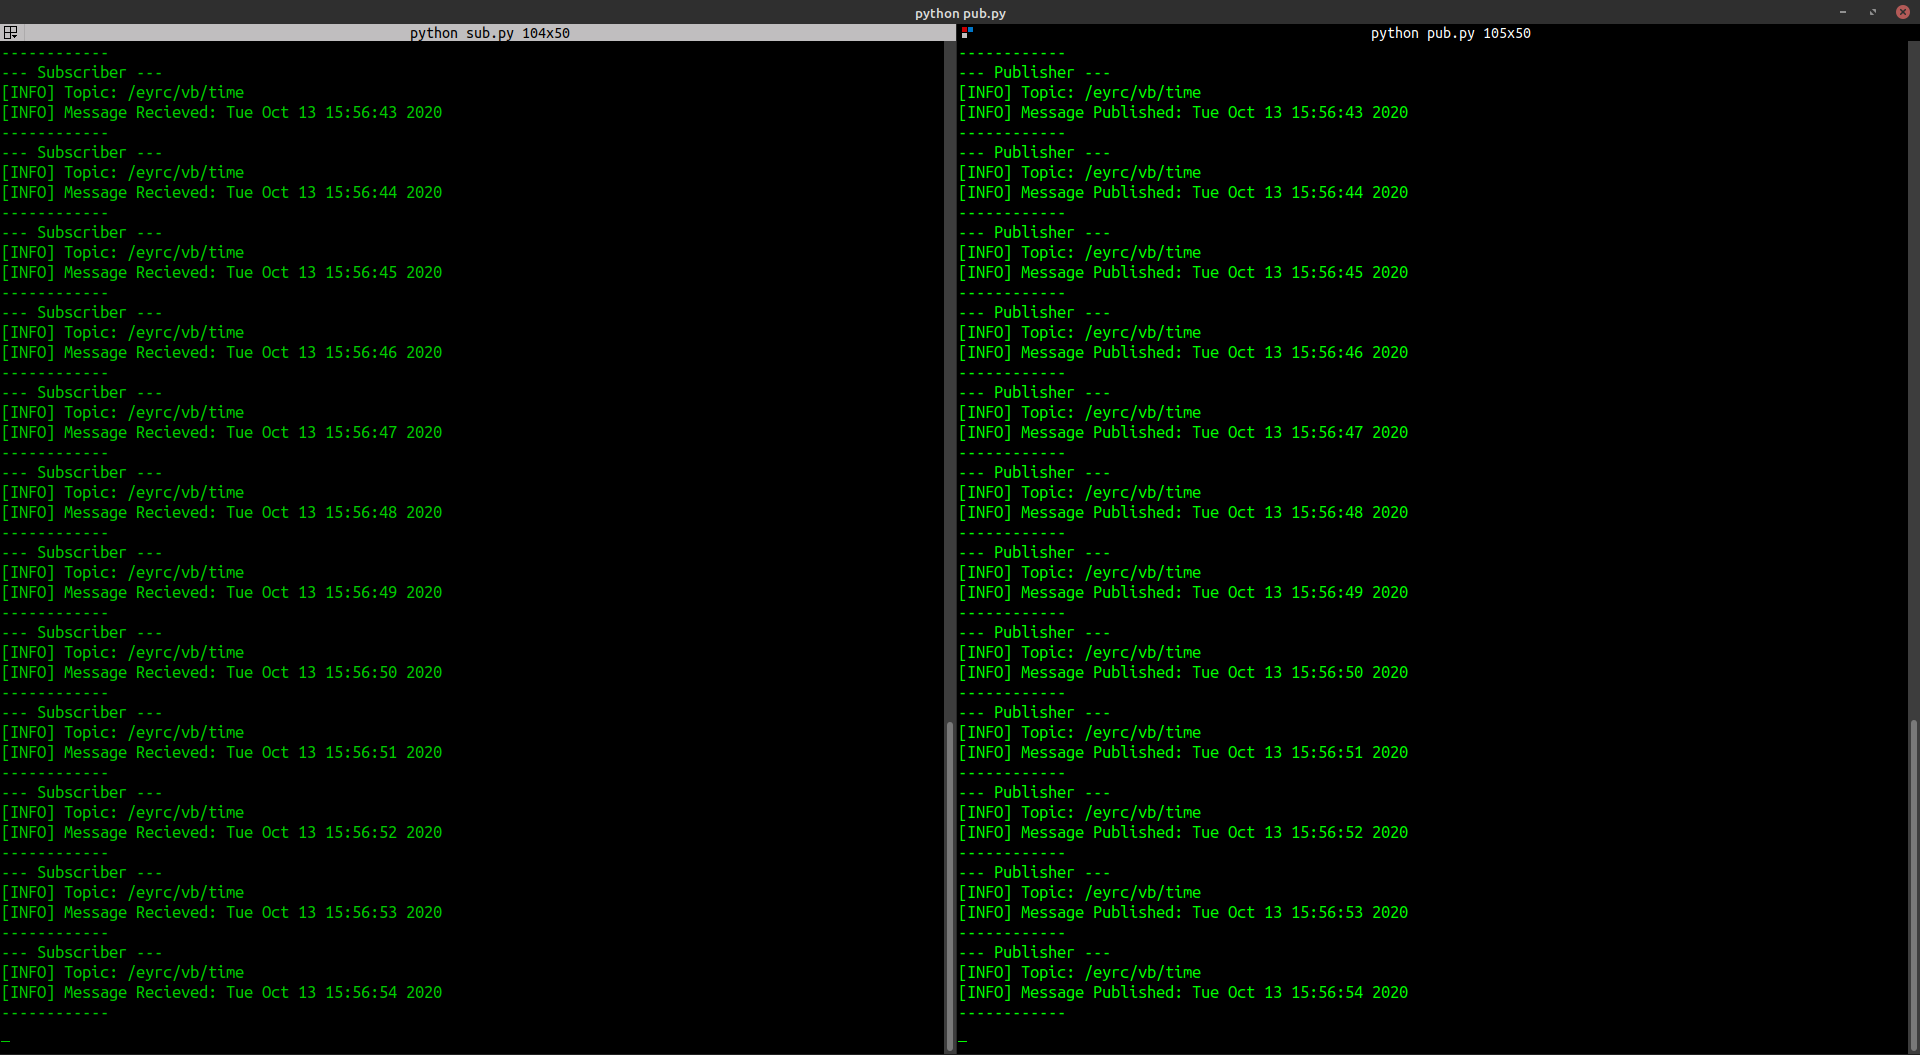Click subscriber line 'Message Recieved: Tue Oct 13 15:56:53 2020'
The height and width of the screenshot is (1055, 1920).
pyautogui.click(x=222, y=913)
